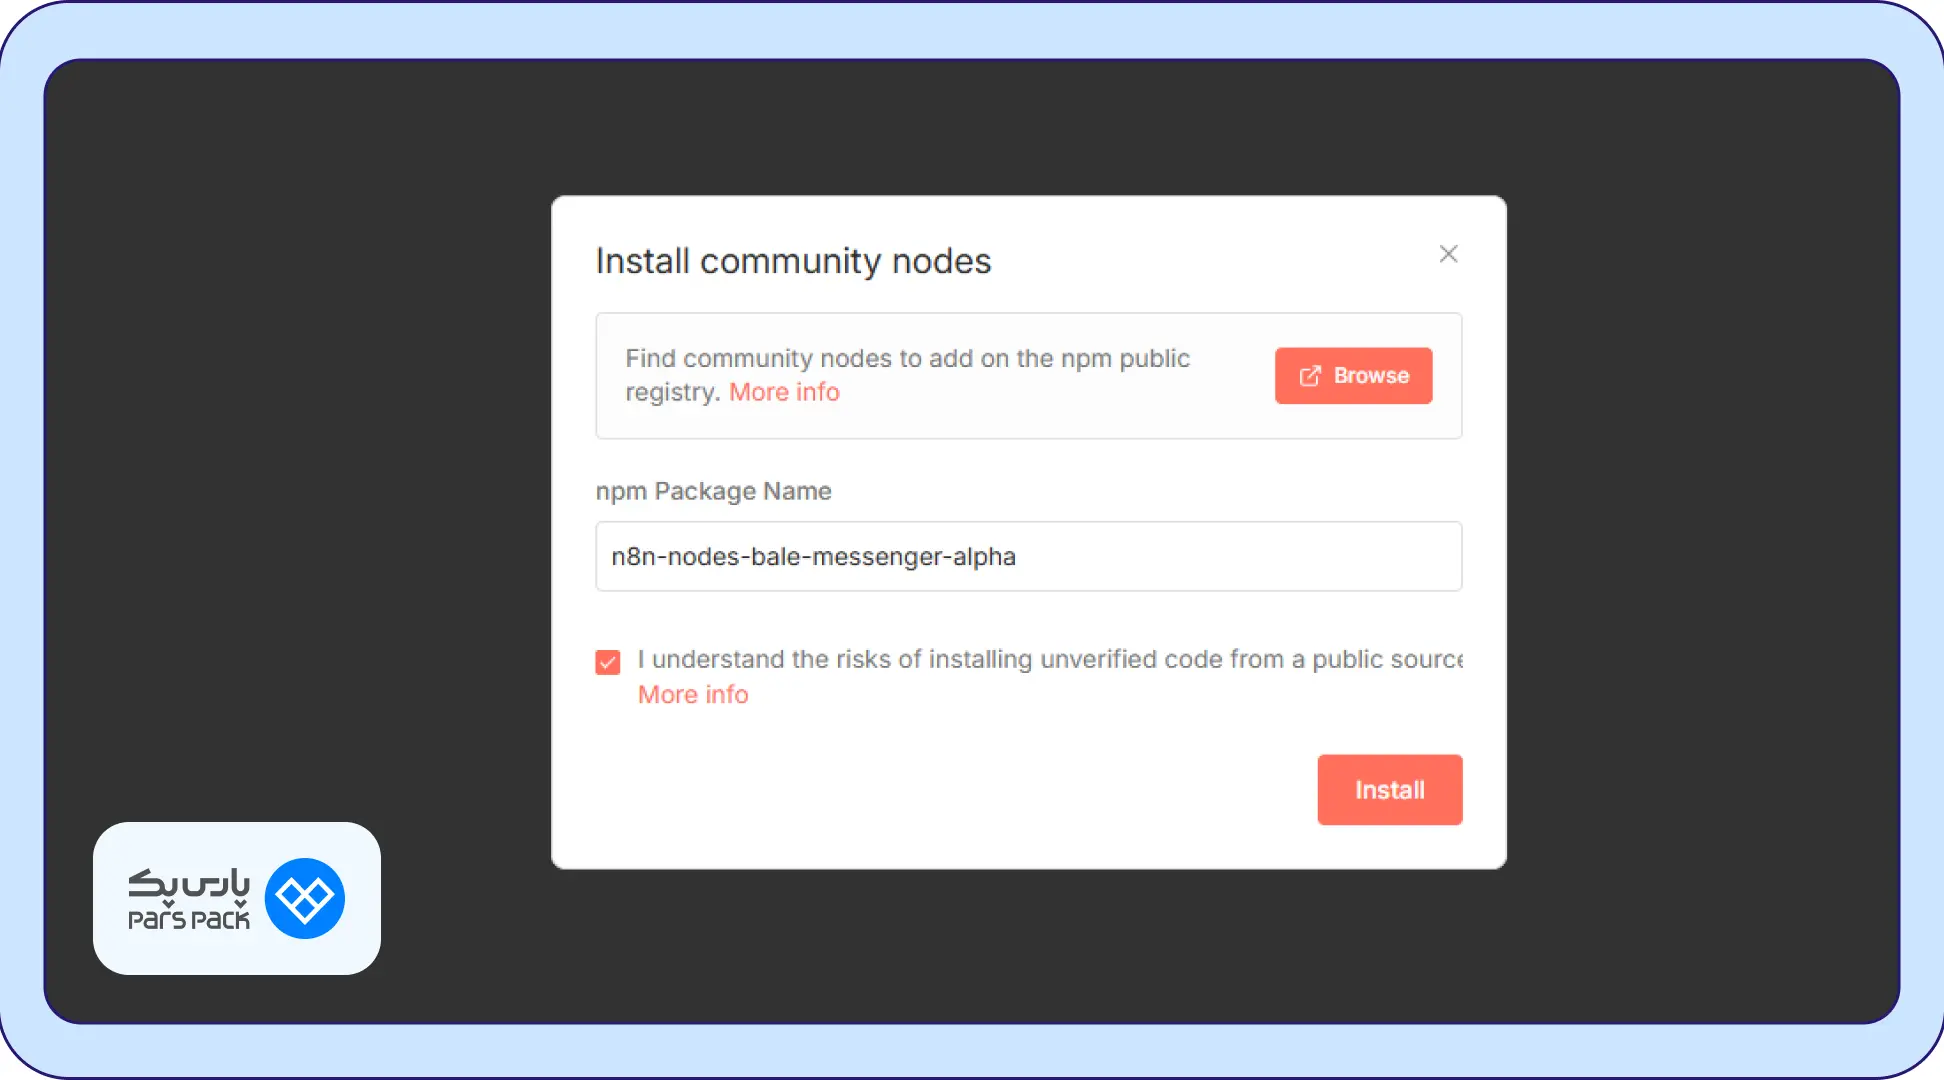Click the 'I understand the risks' label text
This screenshot has height=1080, width=1944.
click(x=1048, y=660)
